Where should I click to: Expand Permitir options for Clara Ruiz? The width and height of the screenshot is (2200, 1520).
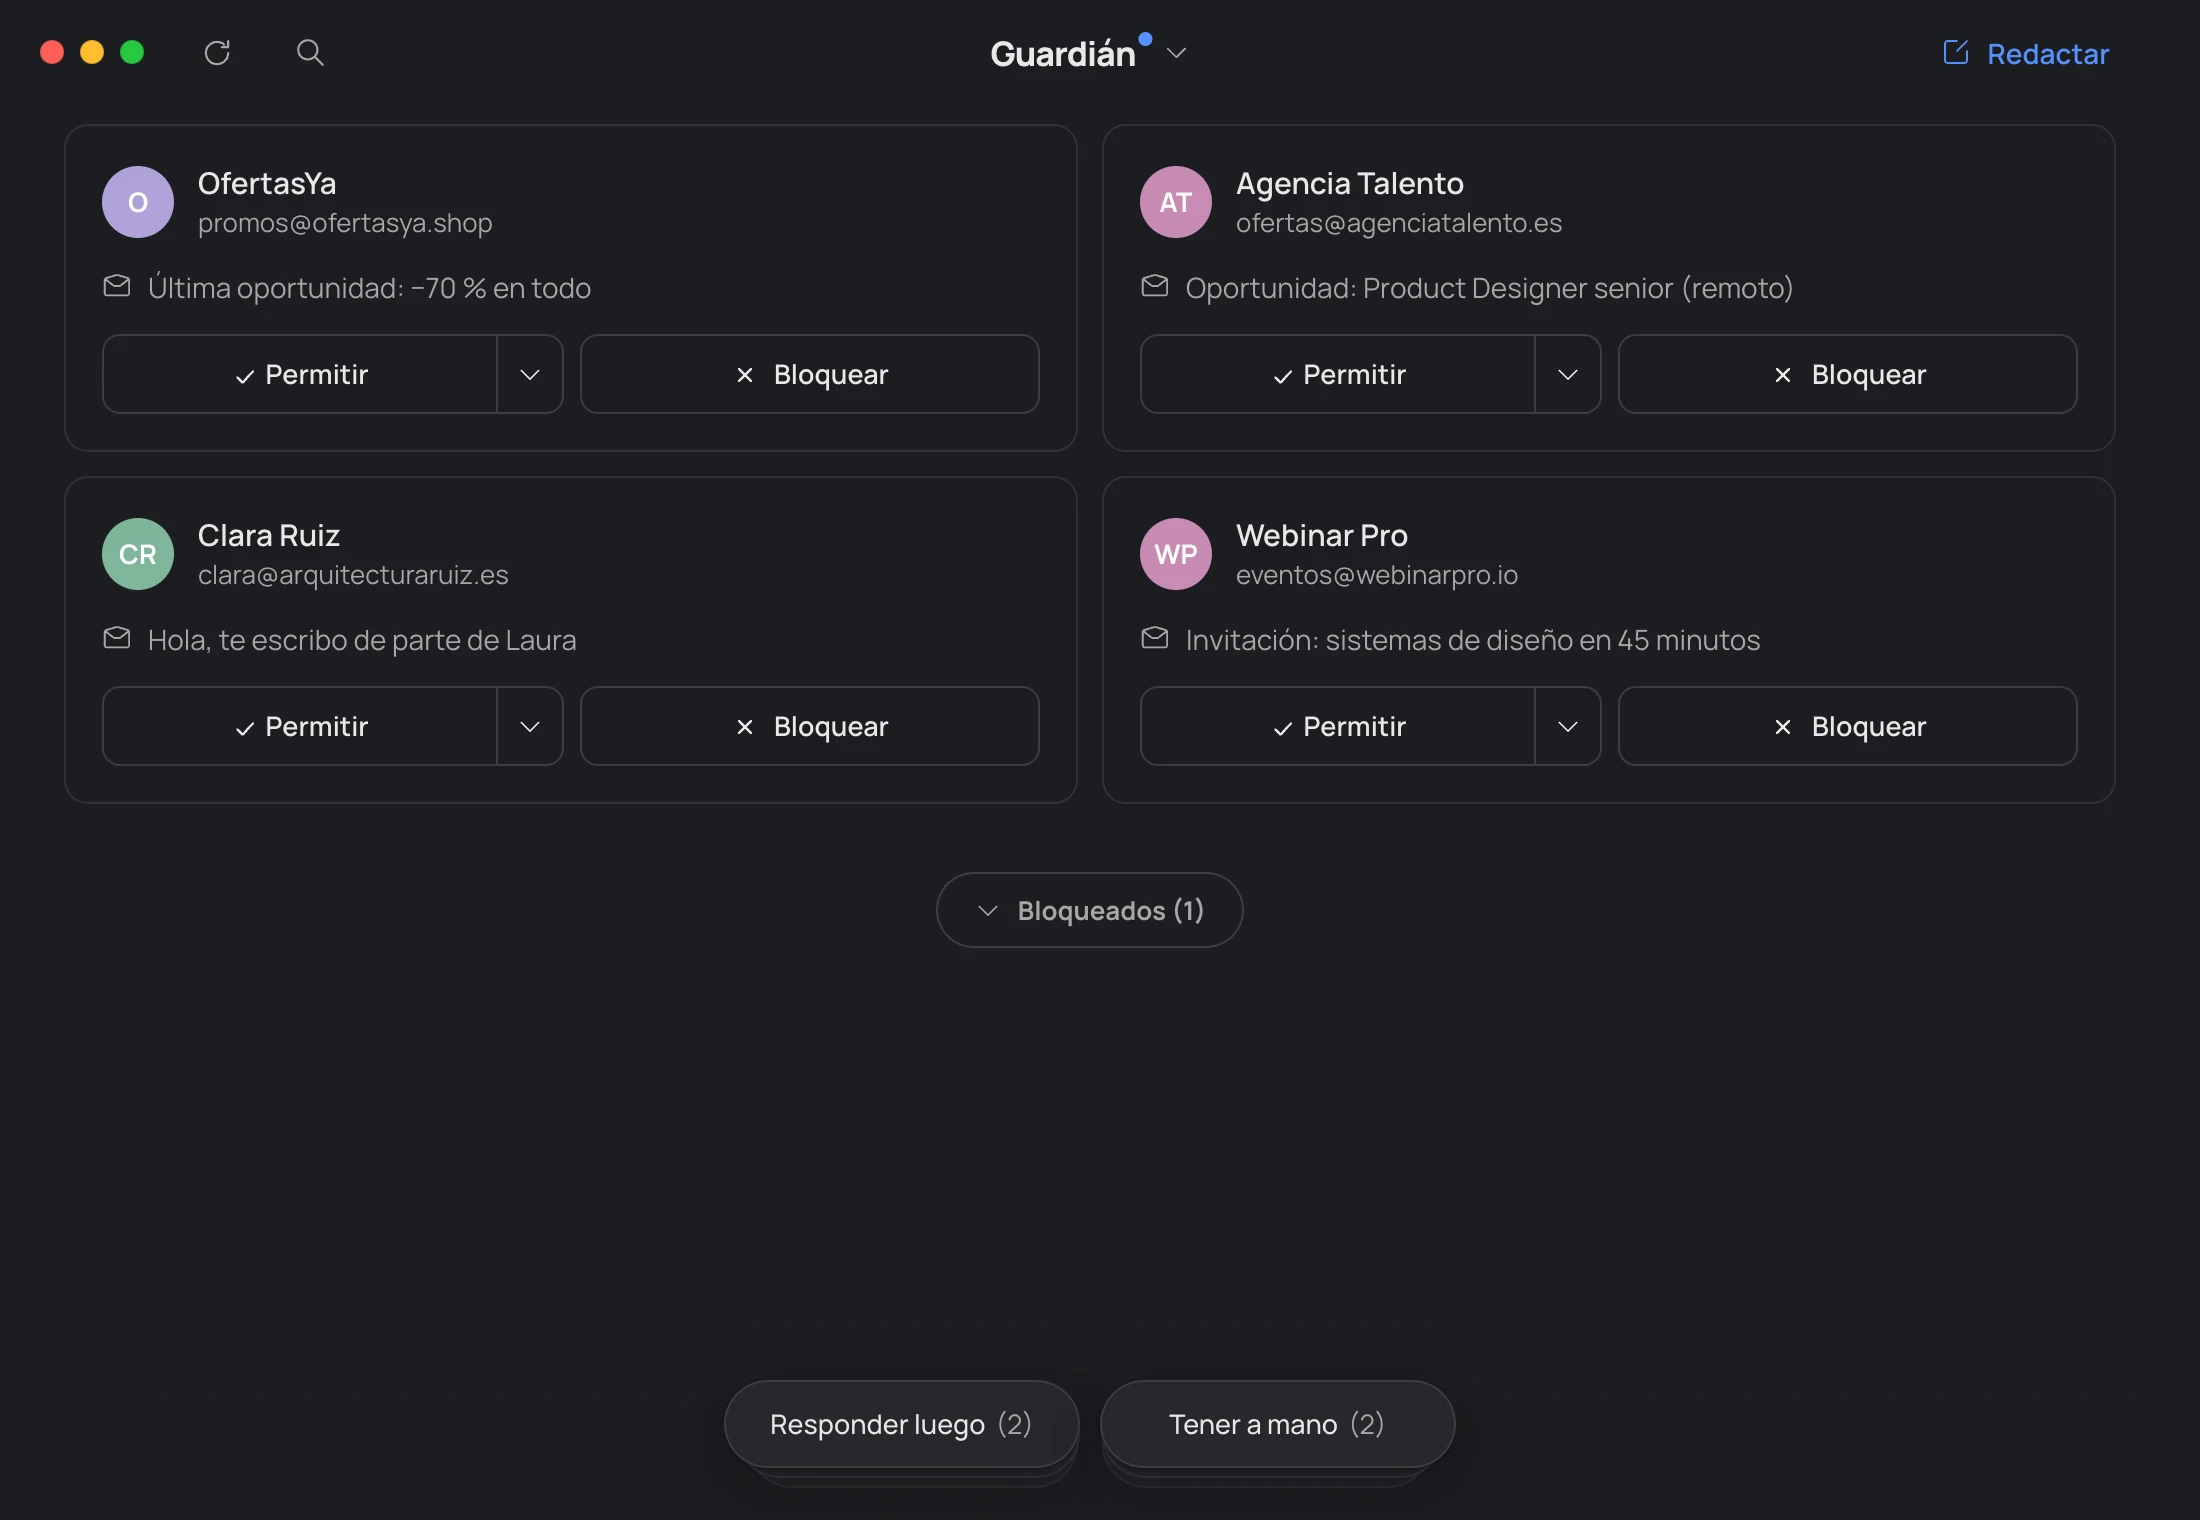tap(530, 726)
